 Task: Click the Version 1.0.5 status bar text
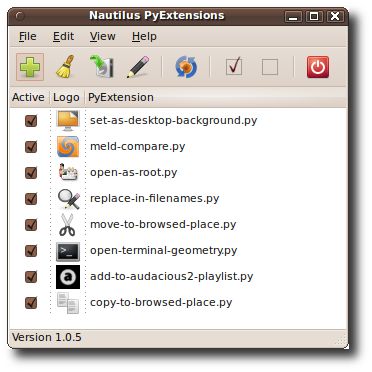pos(47,337)
